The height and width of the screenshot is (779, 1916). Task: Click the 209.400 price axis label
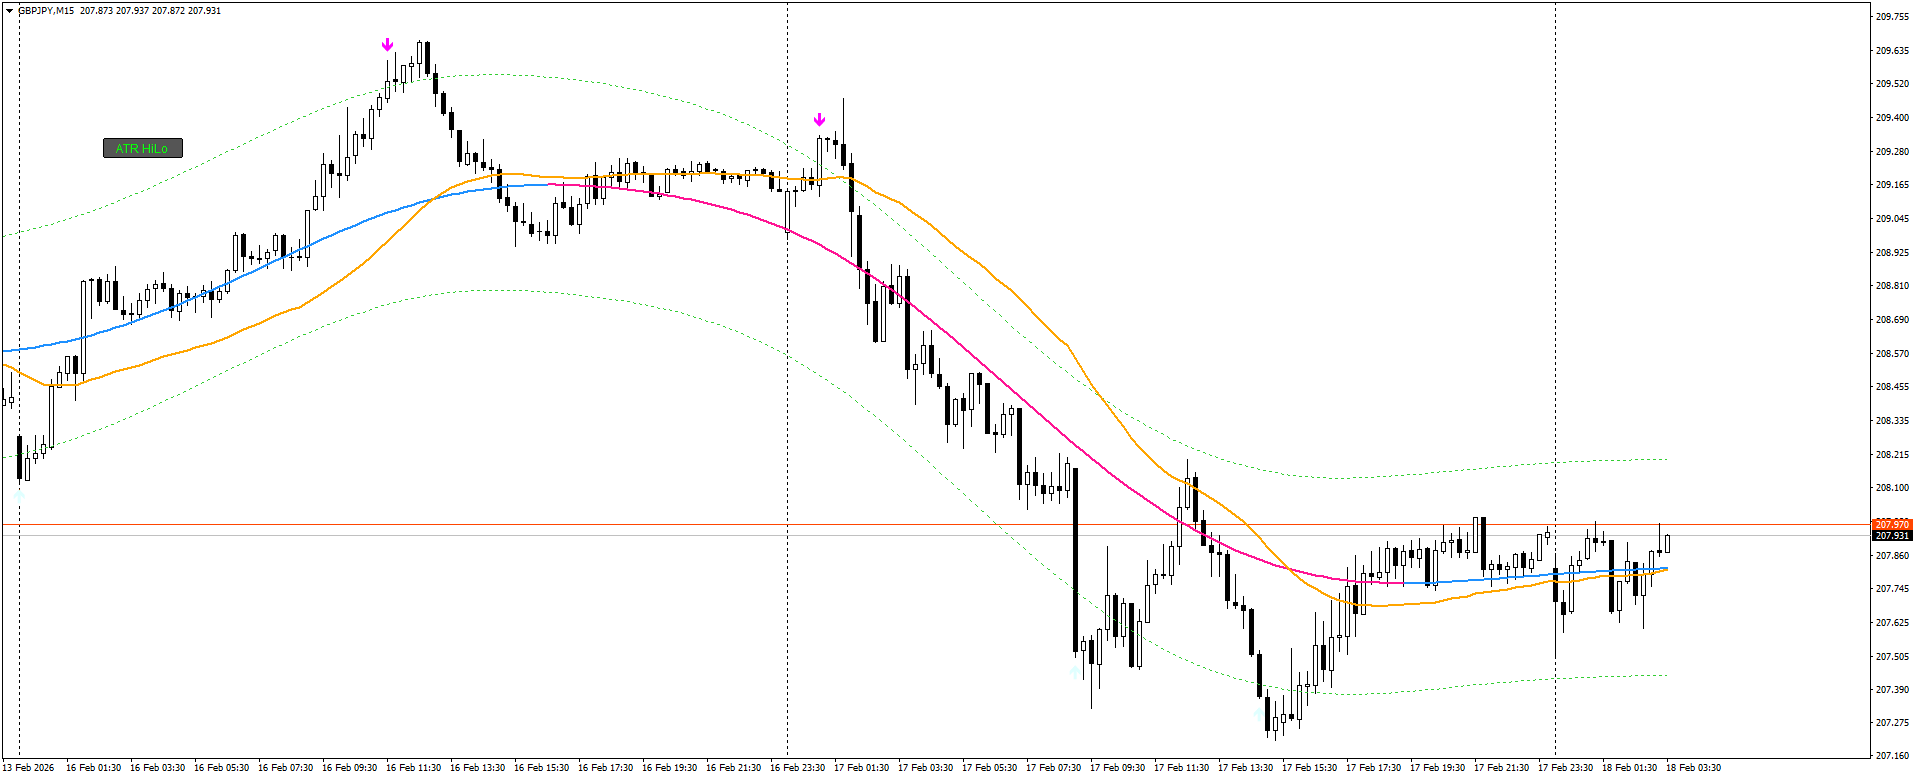[1892, 117]
